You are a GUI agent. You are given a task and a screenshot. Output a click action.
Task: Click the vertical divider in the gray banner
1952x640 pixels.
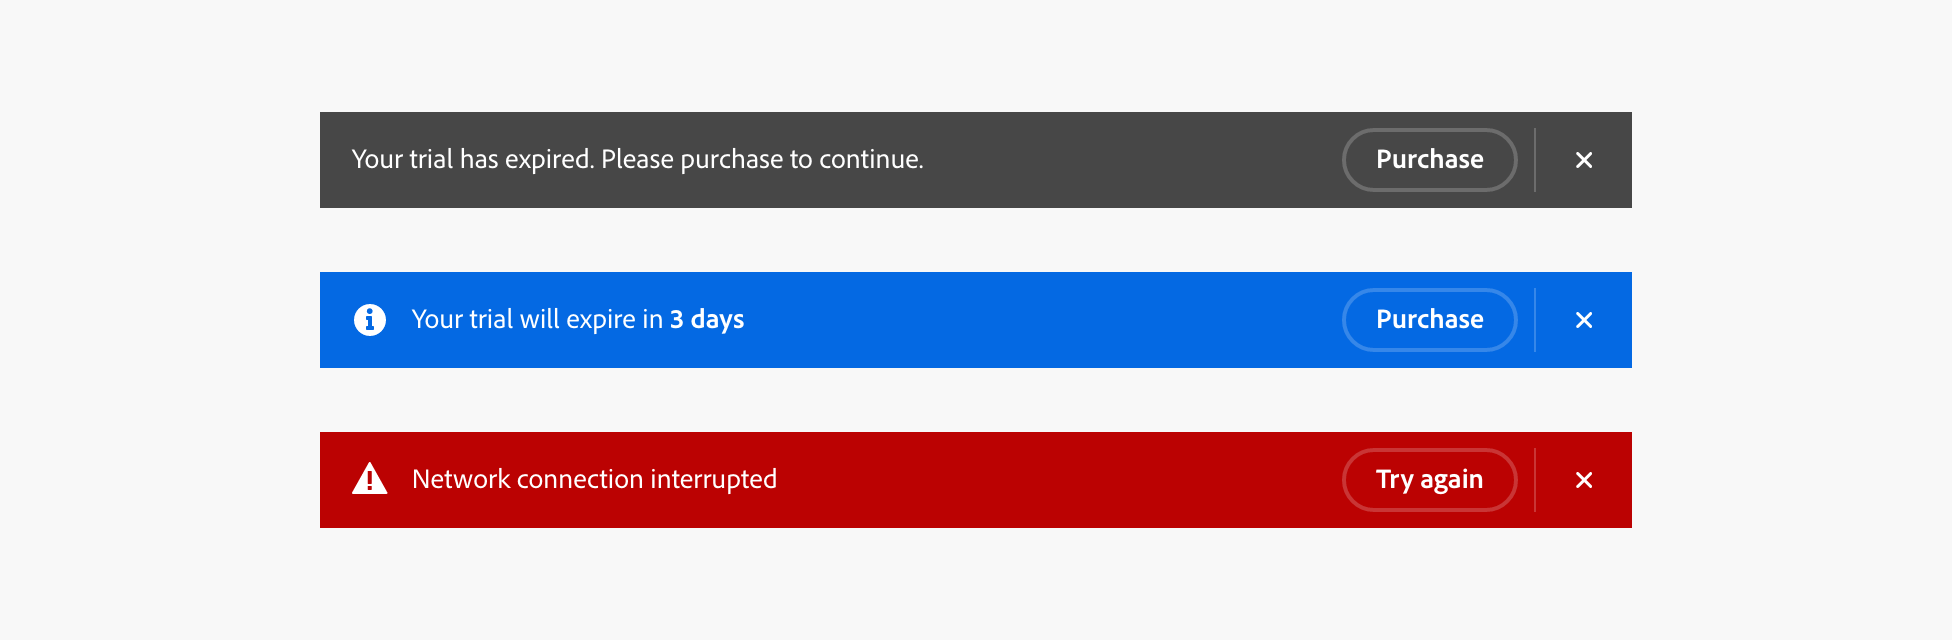pyautogui.click(x=1535, y=160)
